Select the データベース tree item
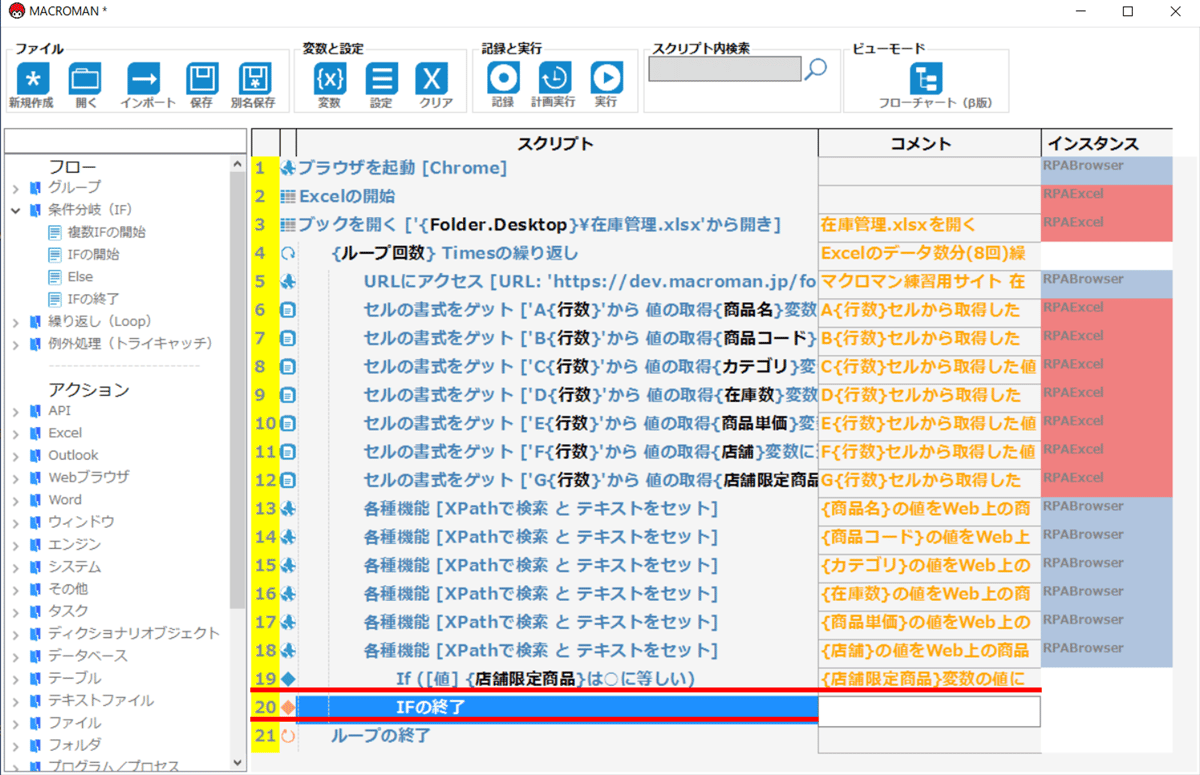 pos(88,656)
